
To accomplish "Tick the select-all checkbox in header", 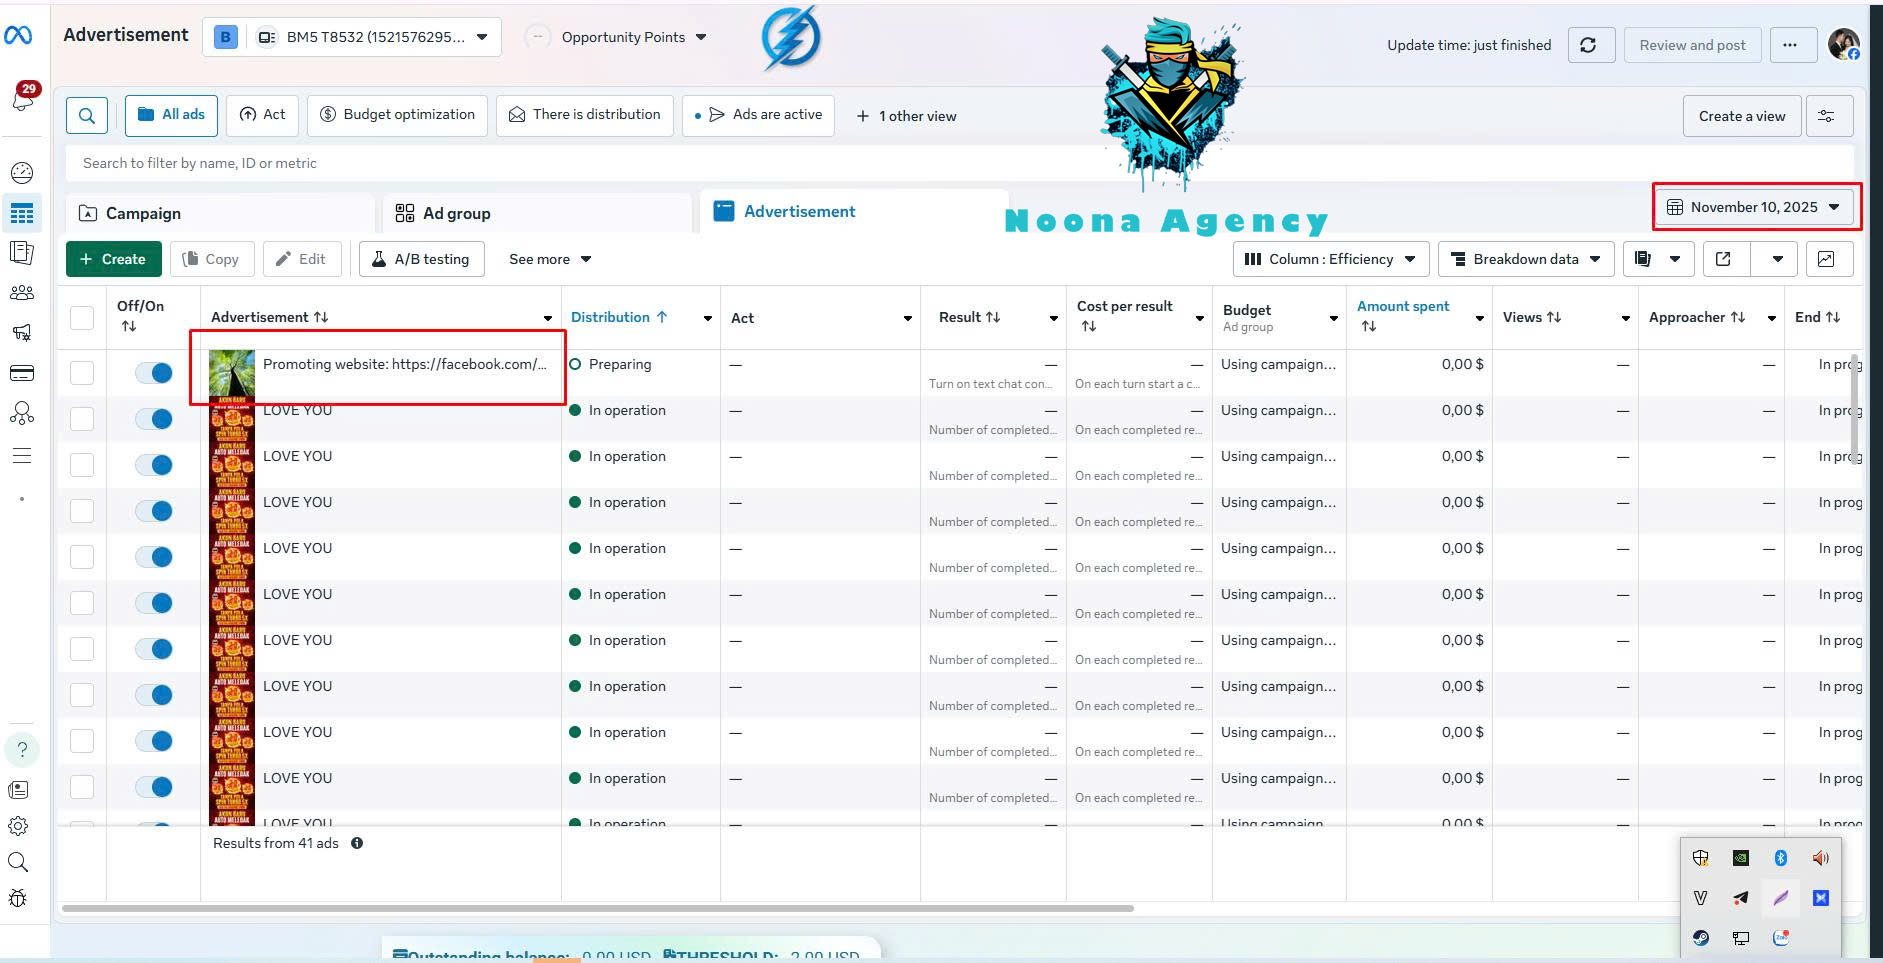I will 82,318.
